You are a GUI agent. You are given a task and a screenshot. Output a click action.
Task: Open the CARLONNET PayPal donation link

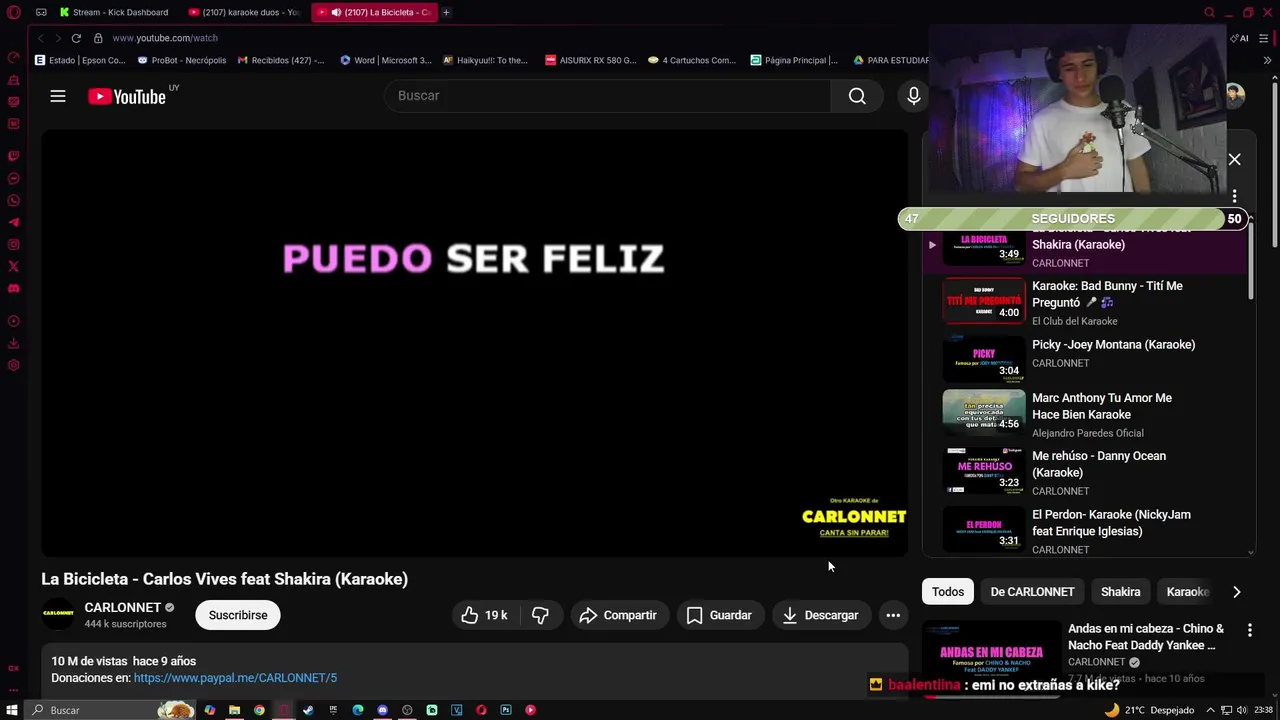(235, 678)
